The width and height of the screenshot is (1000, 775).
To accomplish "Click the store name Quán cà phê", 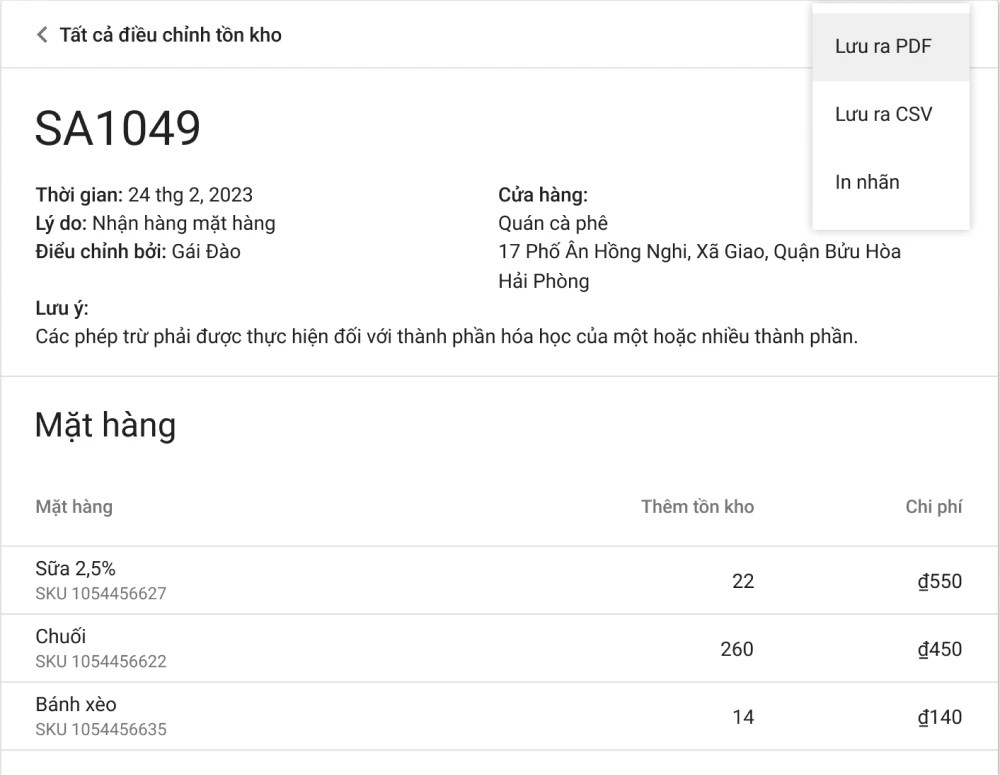I will pyautogui.click(x=553, y=223).
